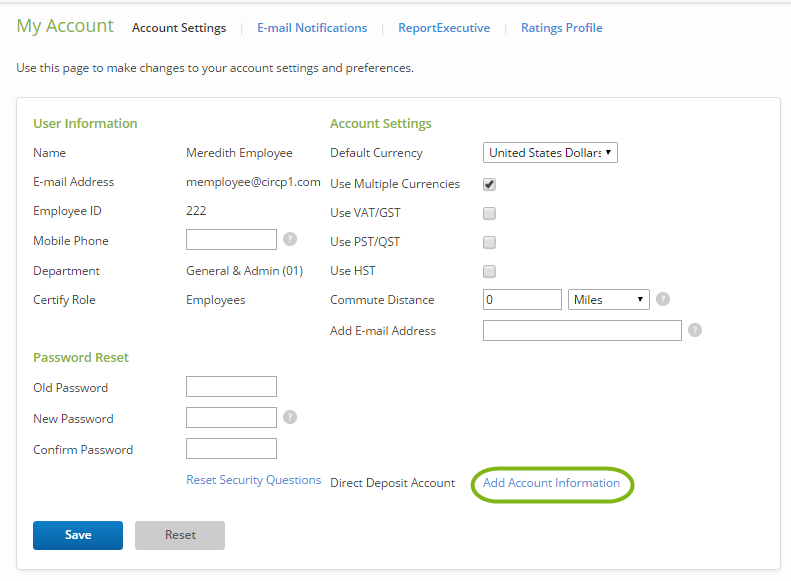
Task: Click help icon next to New Password
Action: pyautogui.click(x=290, y=417)
